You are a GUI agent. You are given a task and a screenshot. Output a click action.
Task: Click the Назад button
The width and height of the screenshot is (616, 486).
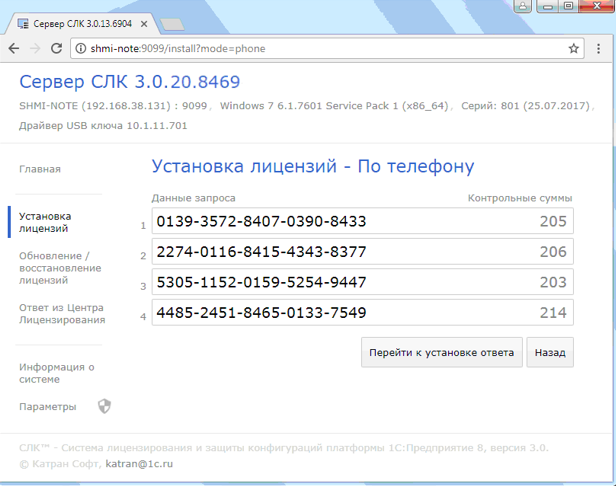pos(550,352)
